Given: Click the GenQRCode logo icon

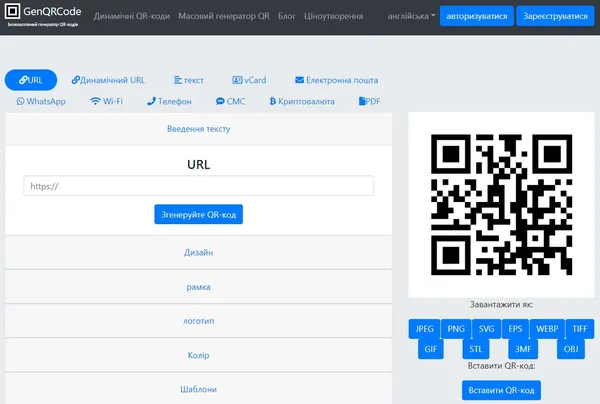Looking at the screenshot, I should coord(12,11).
